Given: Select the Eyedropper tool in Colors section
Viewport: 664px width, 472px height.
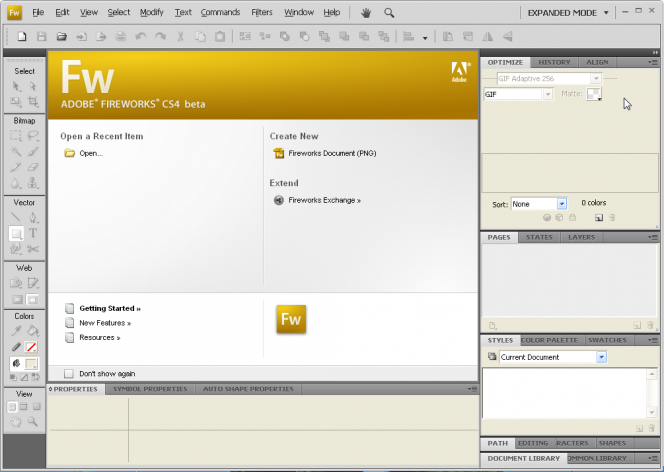Looking at the screenshot, I should tap(16, 331).
